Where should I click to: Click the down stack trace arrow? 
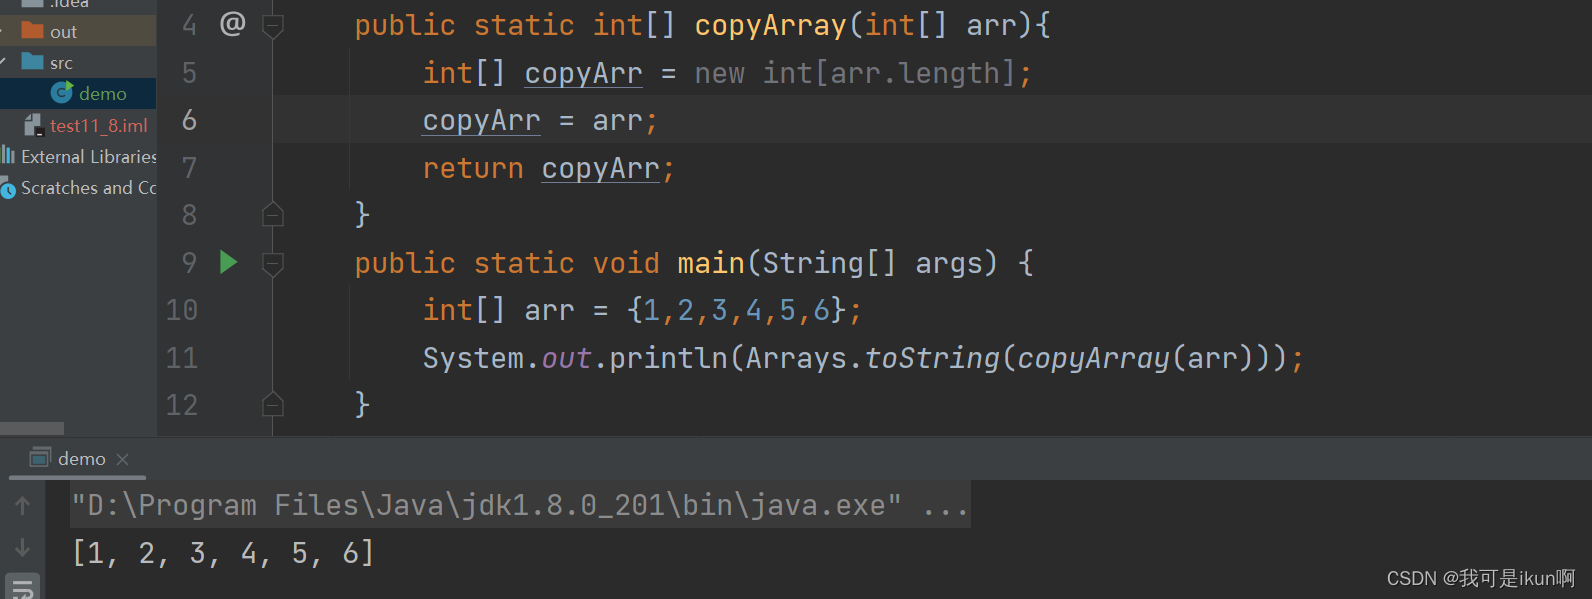pos(23,548)
